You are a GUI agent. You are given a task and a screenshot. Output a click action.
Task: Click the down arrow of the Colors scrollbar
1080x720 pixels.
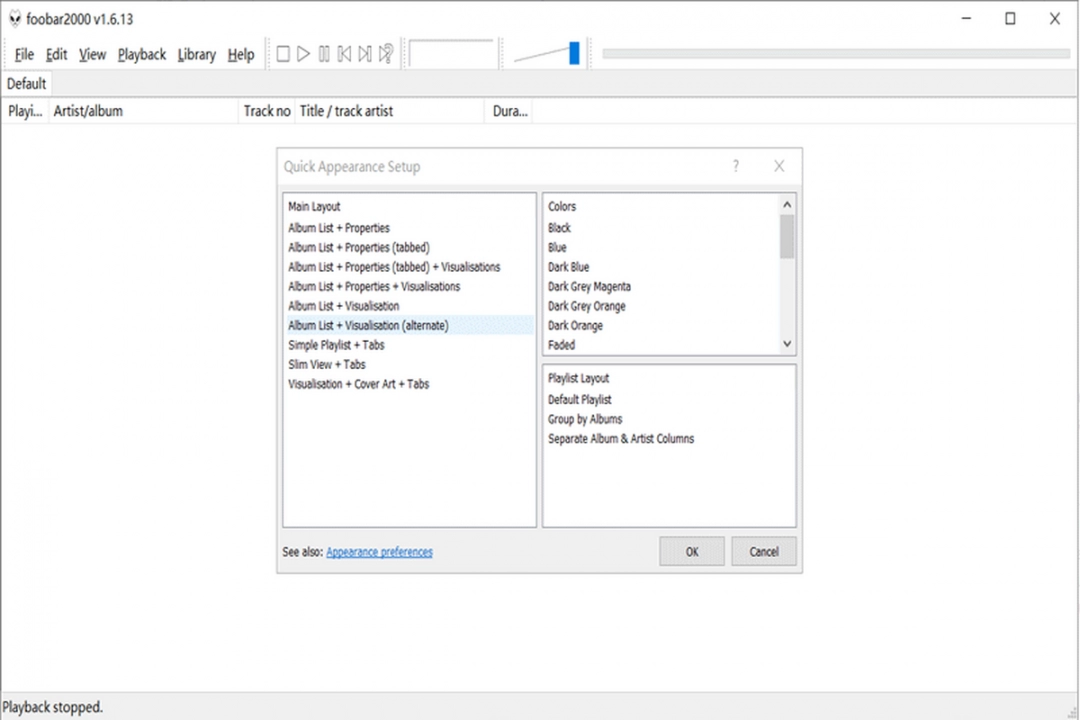pos(787,343)
